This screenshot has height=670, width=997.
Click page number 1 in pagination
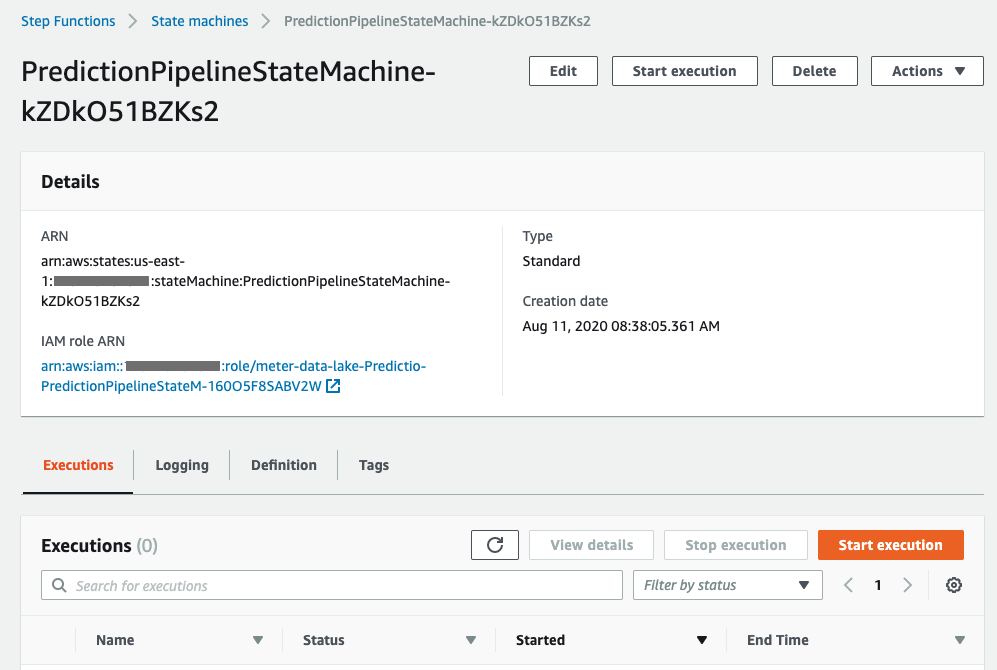pos(878,585)
